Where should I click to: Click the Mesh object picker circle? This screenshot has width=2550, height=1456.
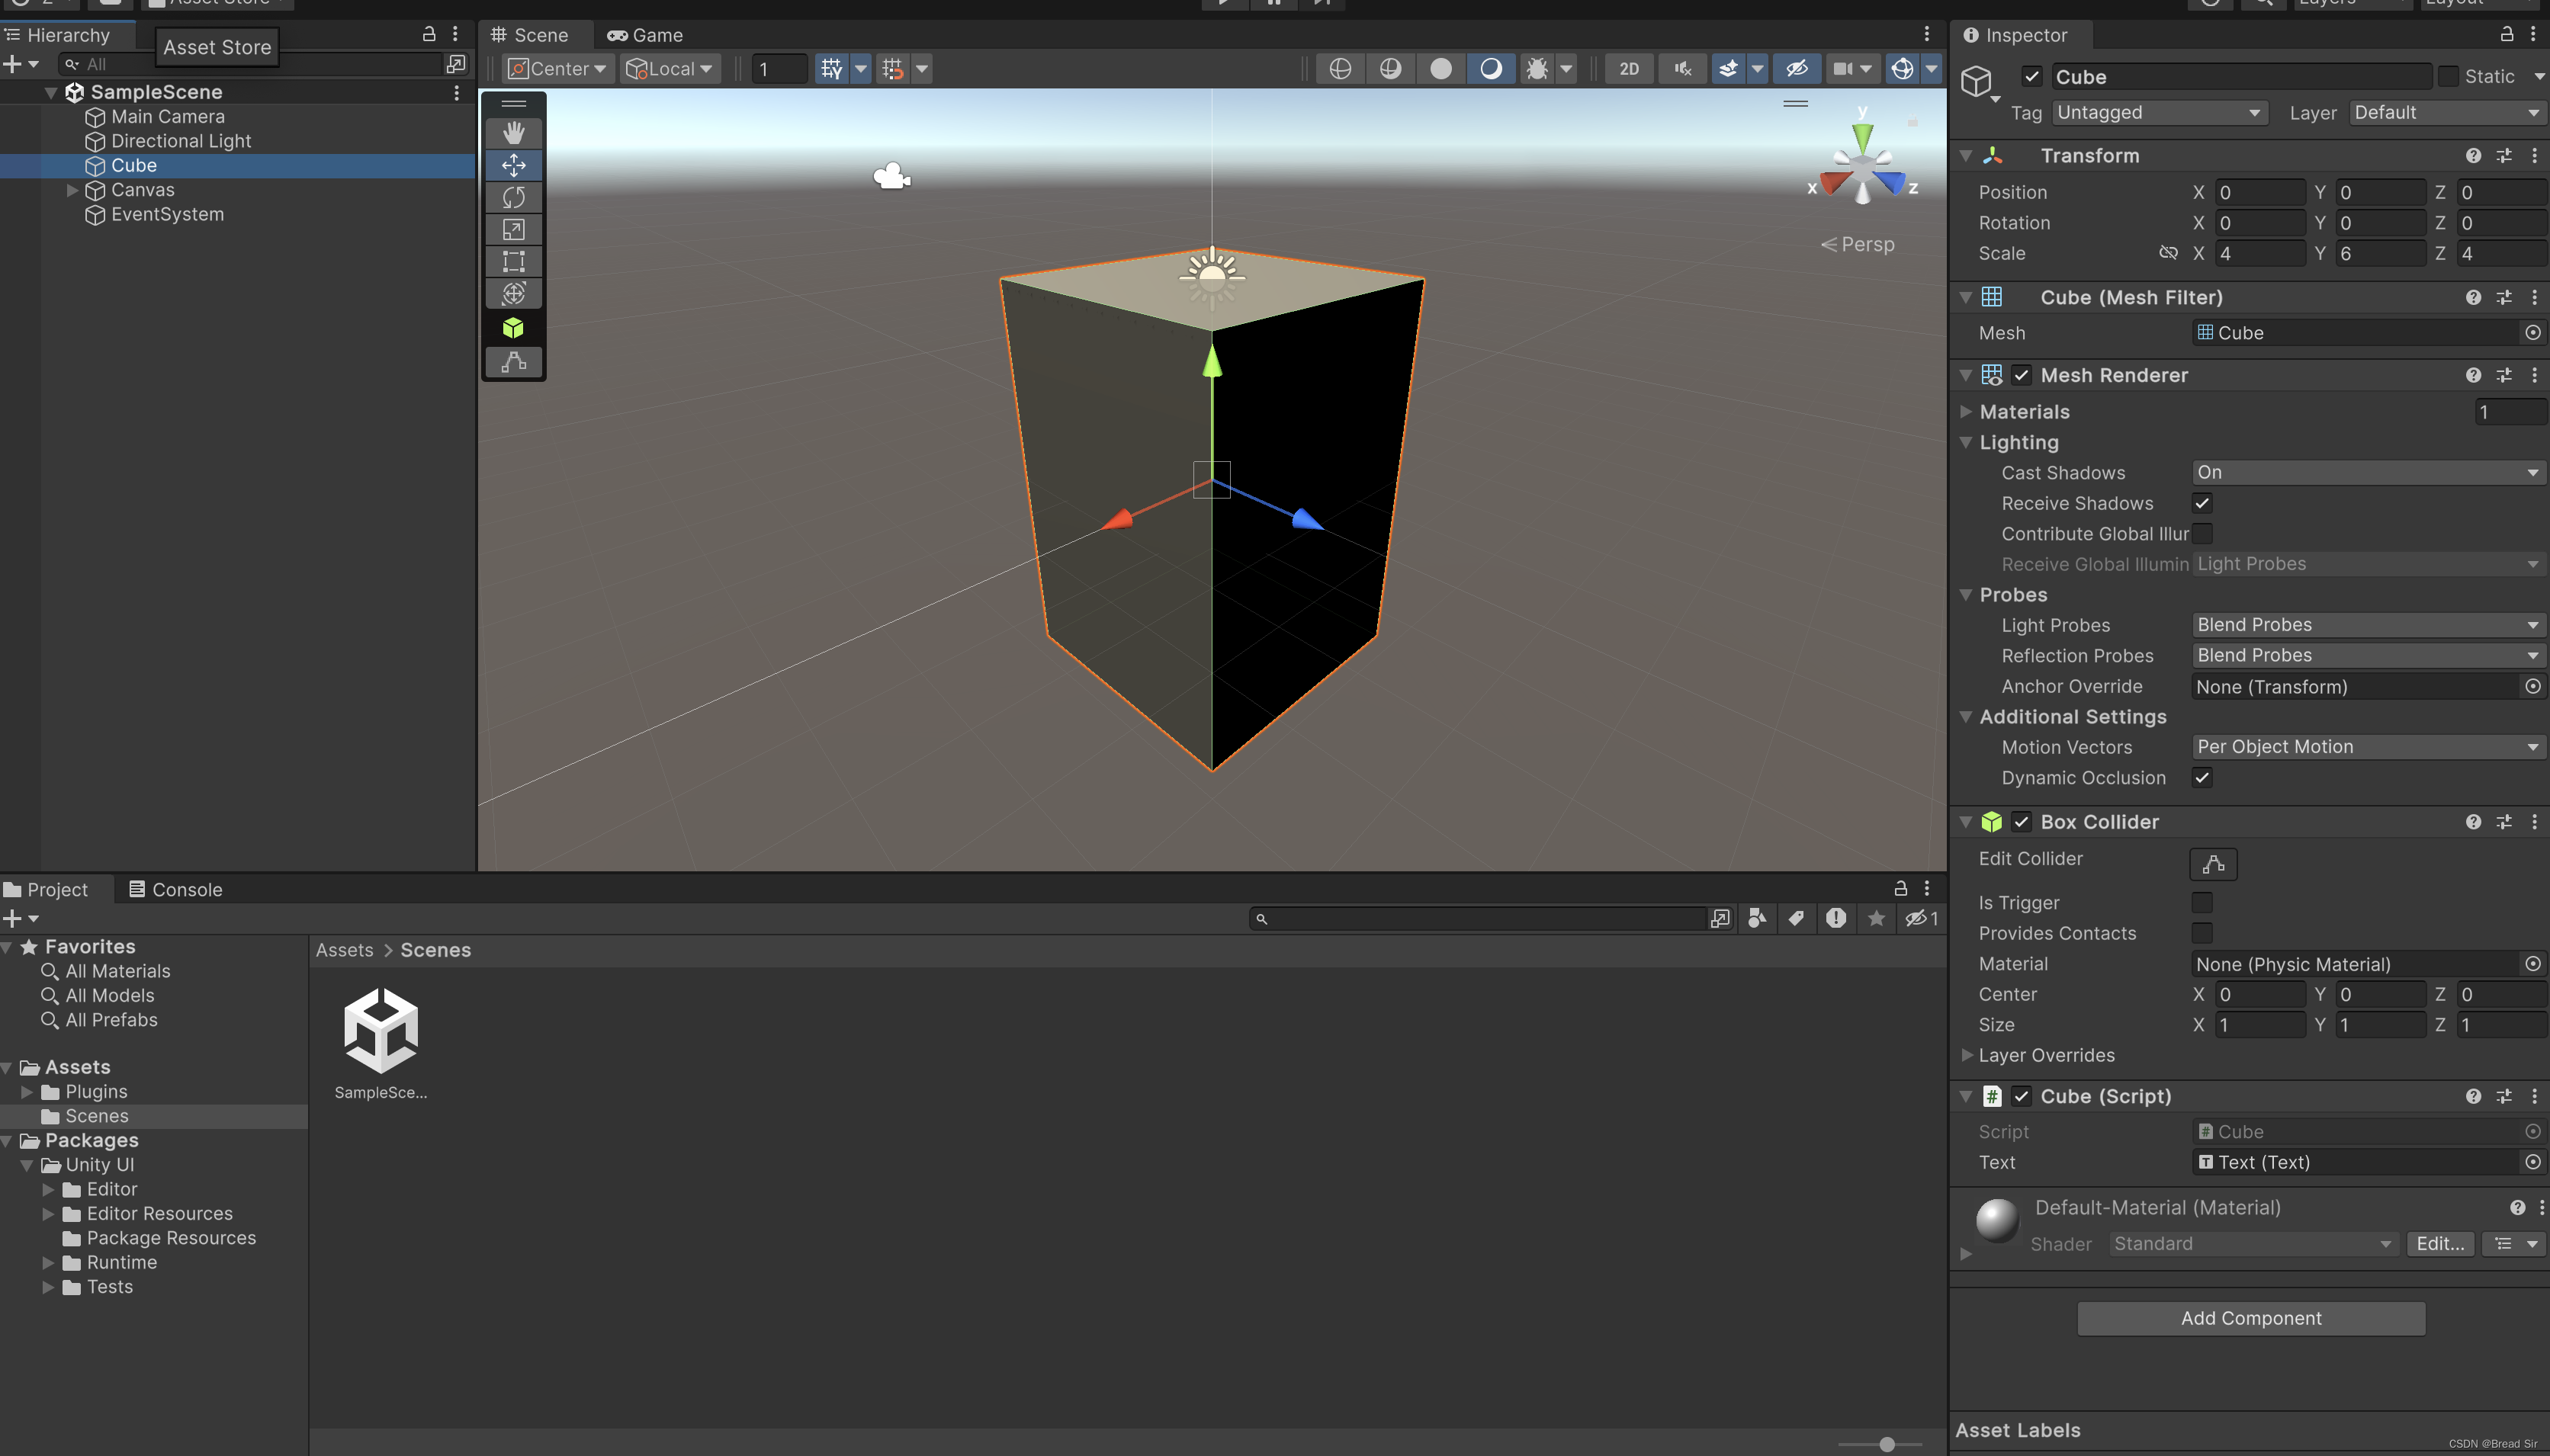click(x=2532, y=332)
